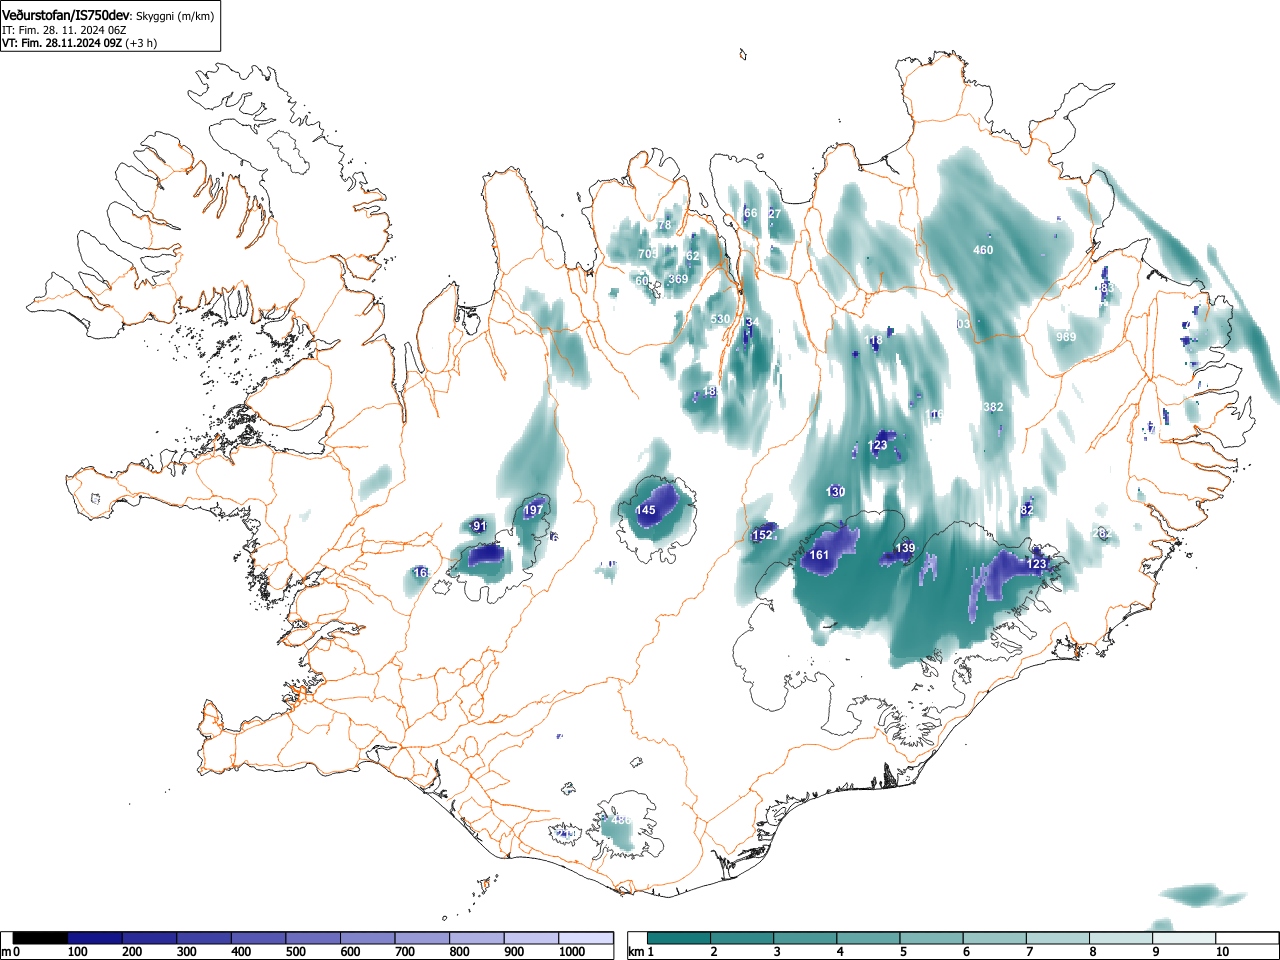Viewport: 1280px width, 960px height.
Task: Click the '1000' tick on the m legend
Action: (572, 952)
